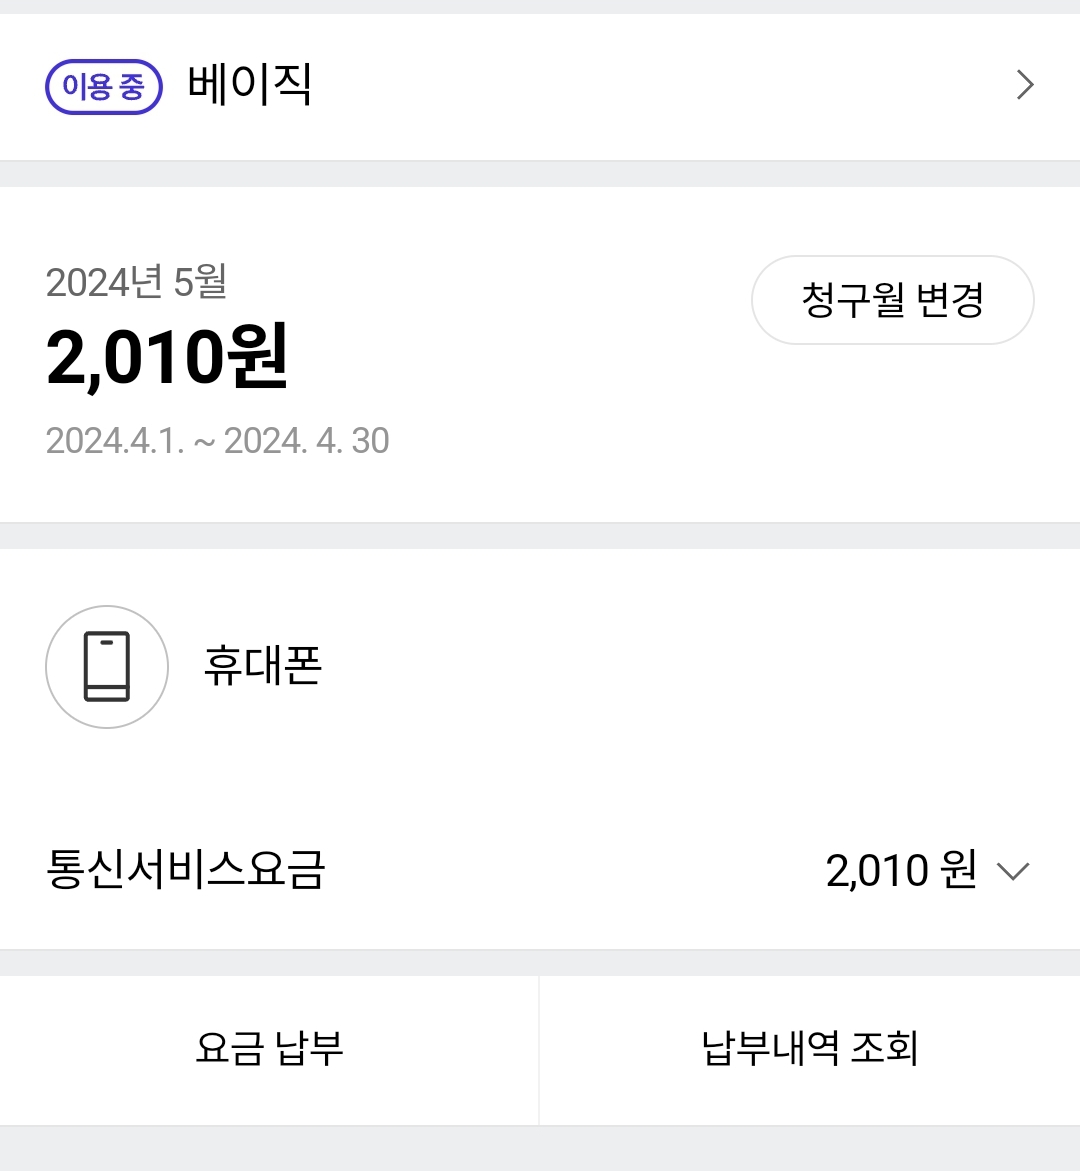Tap the gray footer below the payment buttons
Image resolution: width=1080 pixels, height=1171 pixels.
pos(540,1149)
